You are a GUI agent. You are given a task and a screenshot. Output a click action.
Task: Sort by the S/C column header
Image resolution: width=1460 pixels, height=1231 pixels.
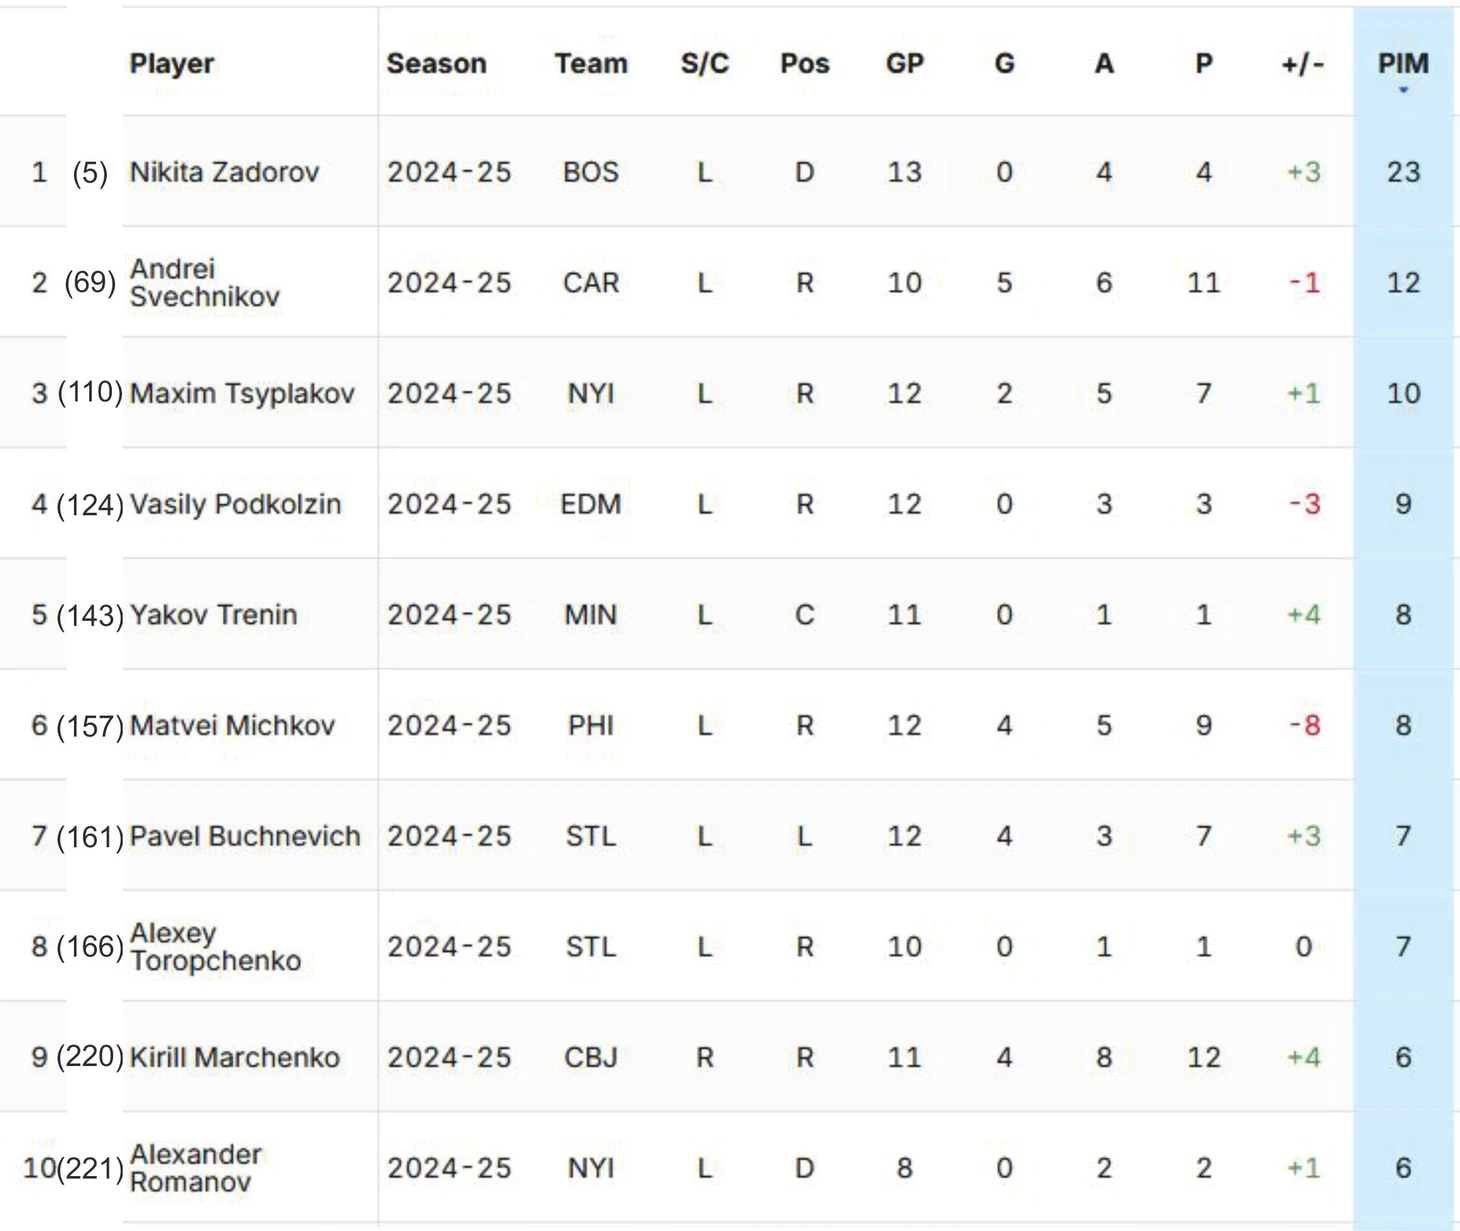[x=704, y=63]
